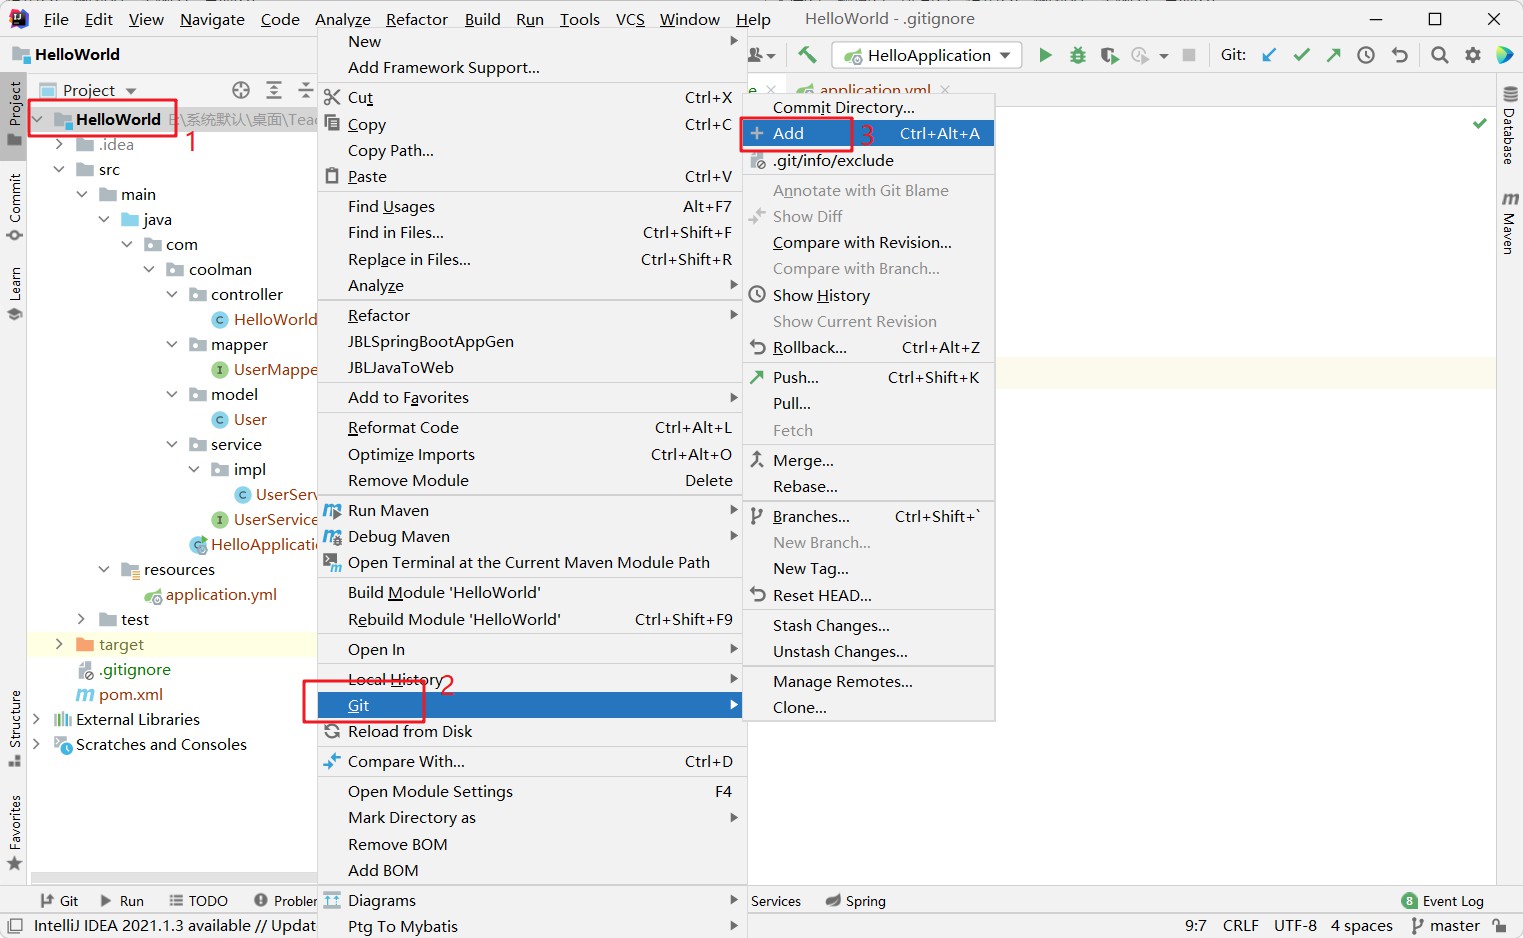Viewport: 1523px width, 938px height.
Task: Click the 9:7 cursor position indicator
Action: click(x=1196, y=926)
